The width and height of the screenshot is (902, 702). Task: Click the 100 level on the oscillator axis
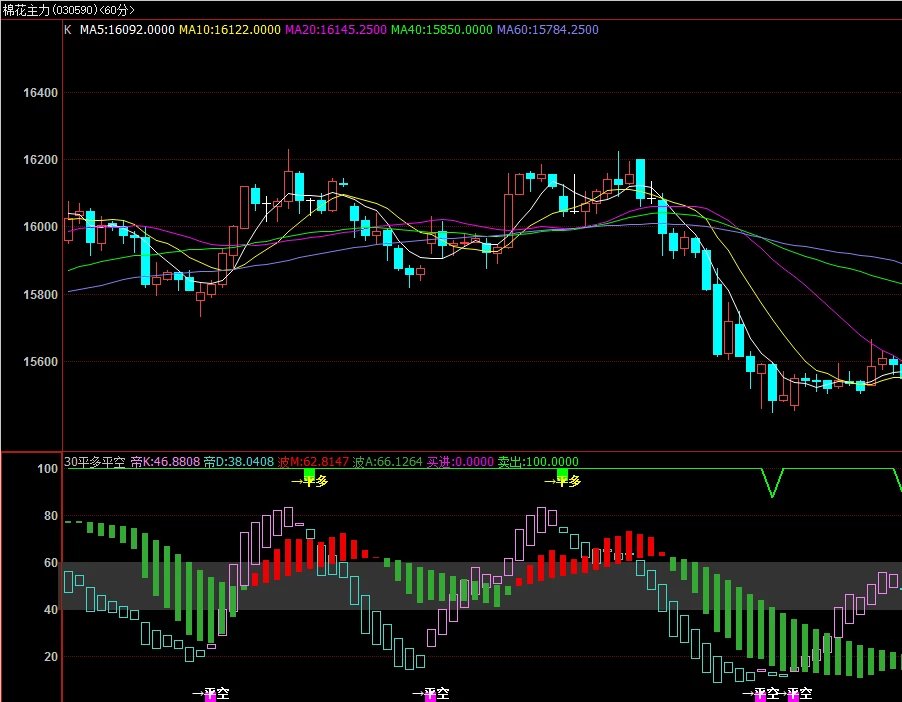point(48,469)
